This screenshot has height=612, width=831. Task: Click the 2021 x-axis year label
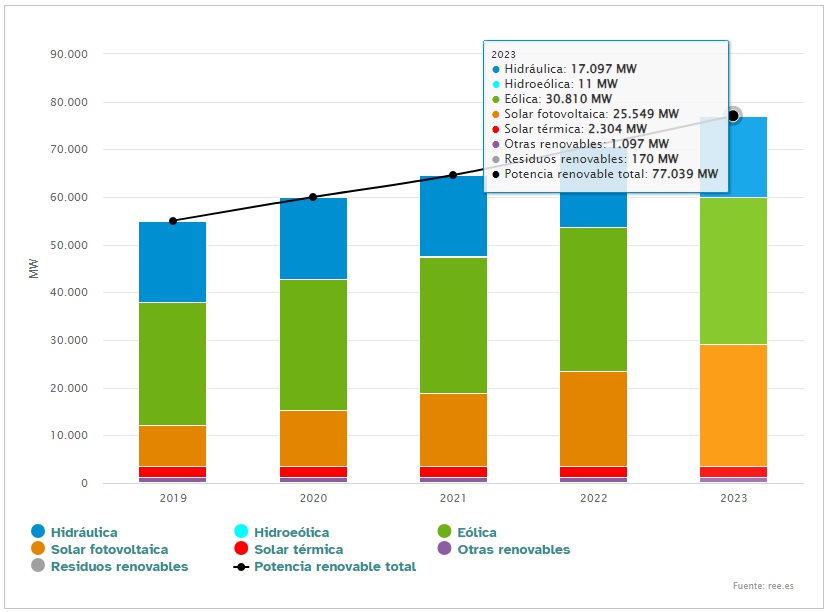pos(453,498)
